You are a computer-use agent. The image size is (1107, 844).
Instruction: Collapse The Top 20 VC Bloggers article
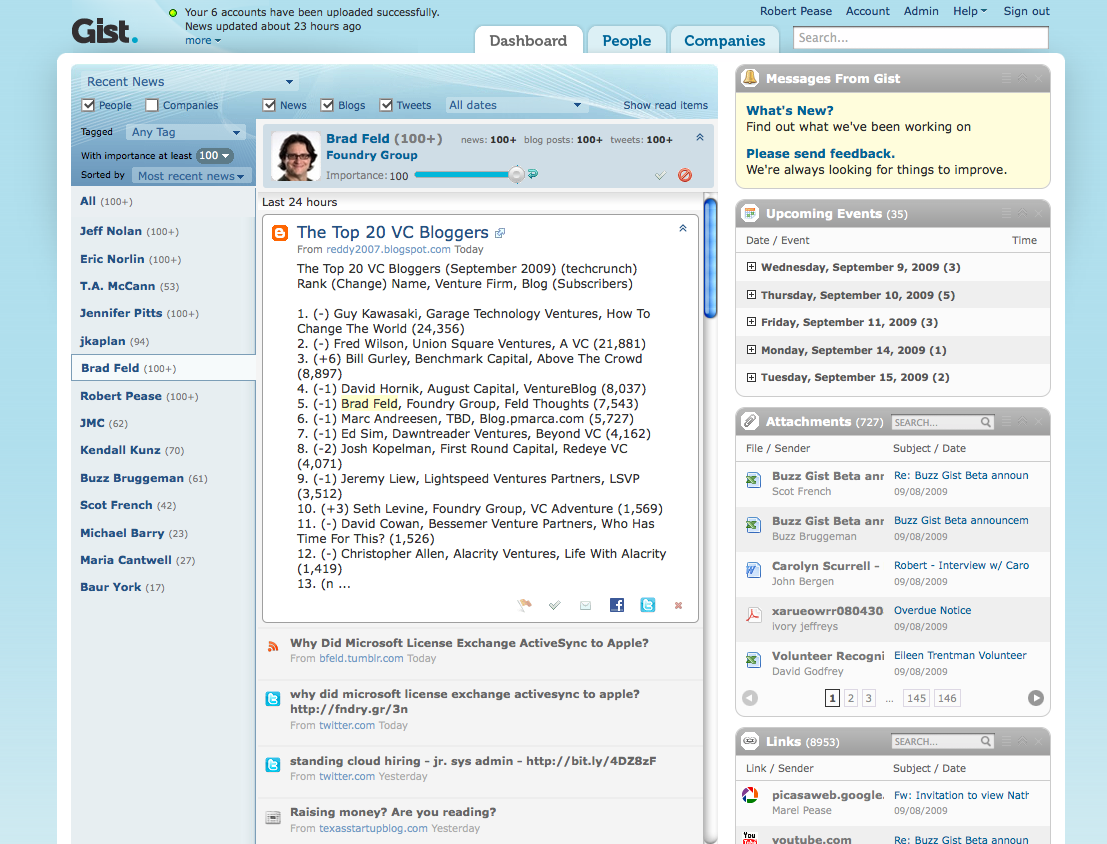point(683,228)
